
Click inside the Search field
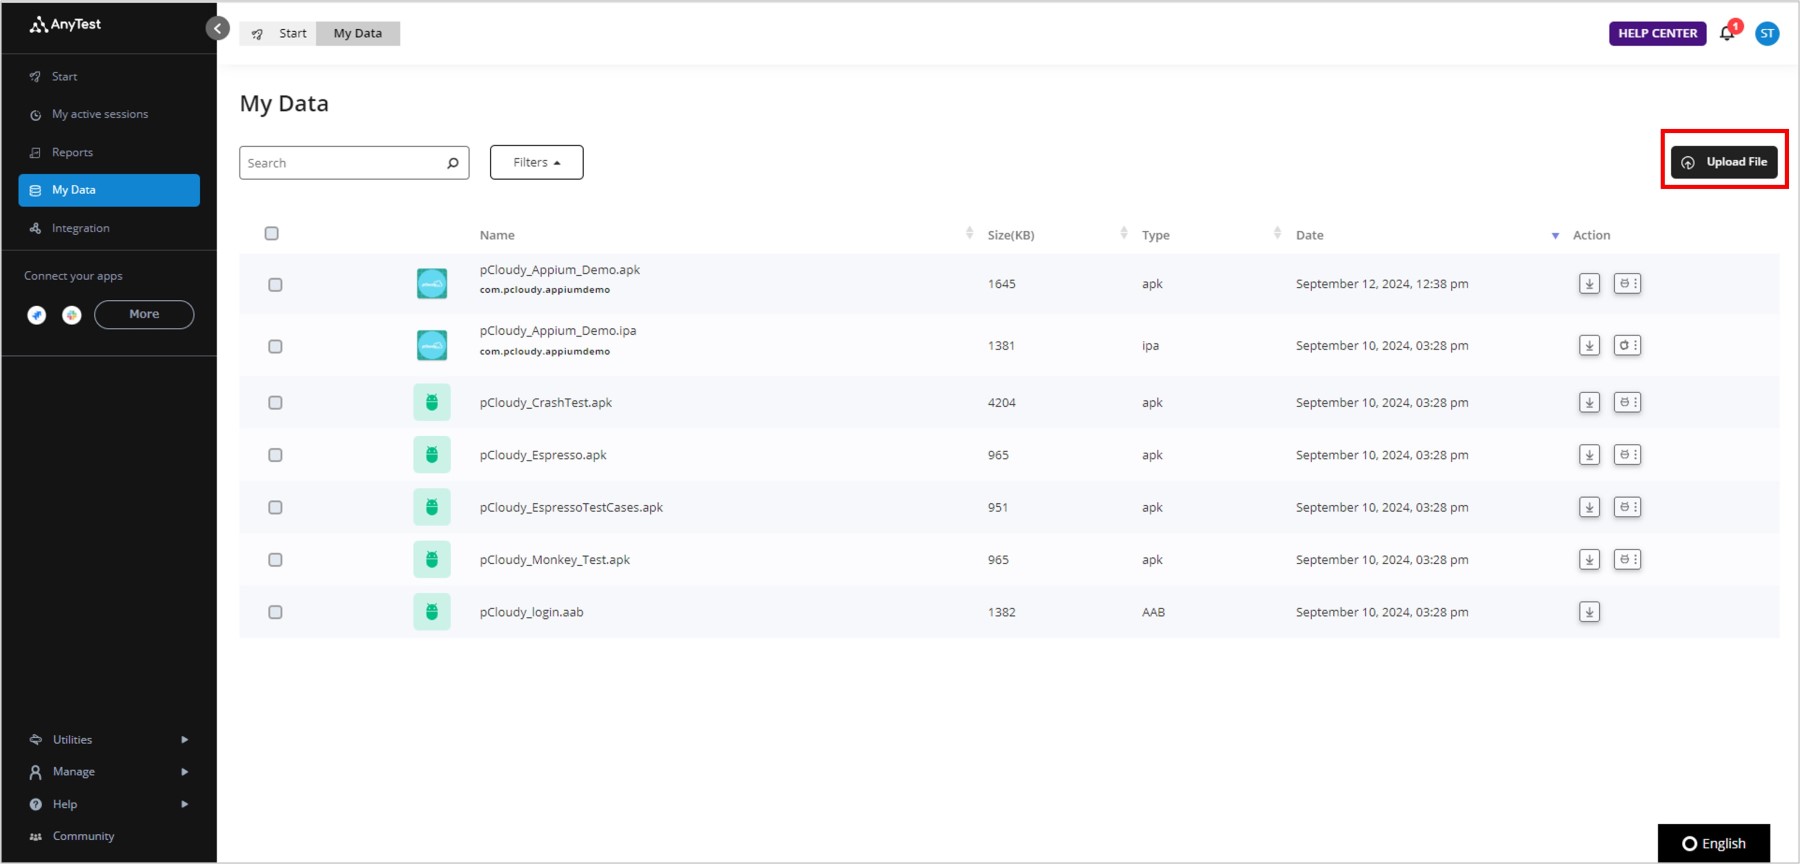[354, 163]
